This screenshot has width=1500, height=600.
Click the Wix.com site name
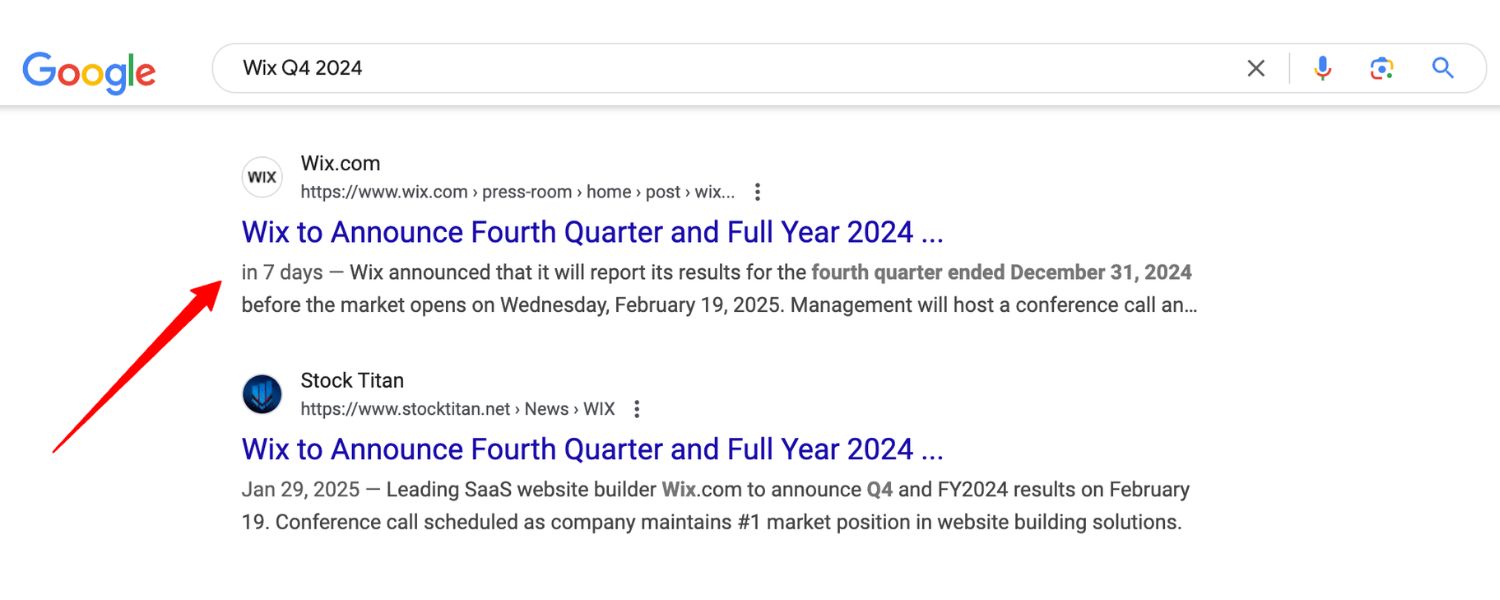pyautogui.click(x=340, y=163)
